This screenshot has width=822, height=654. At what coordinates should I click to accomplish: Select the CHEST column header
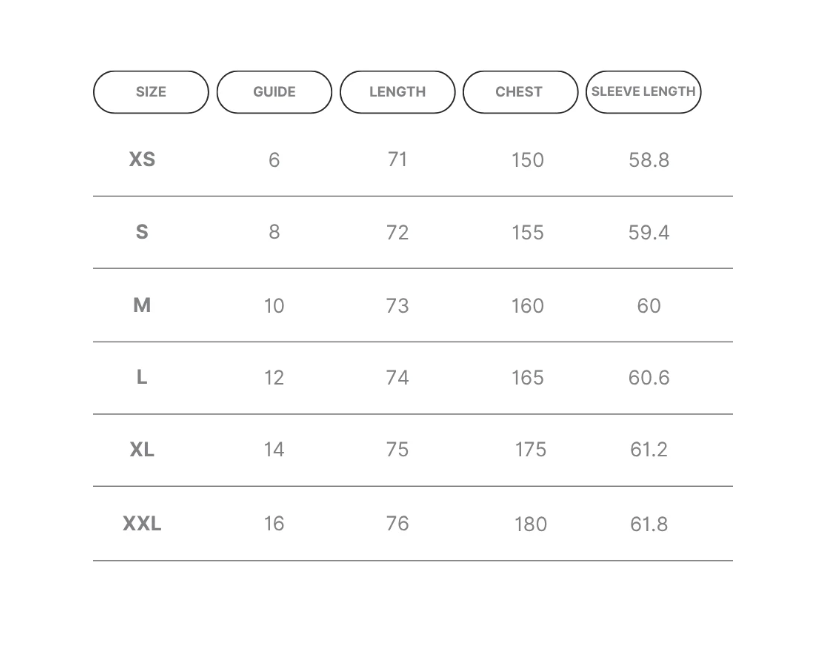tap(520, 92)
